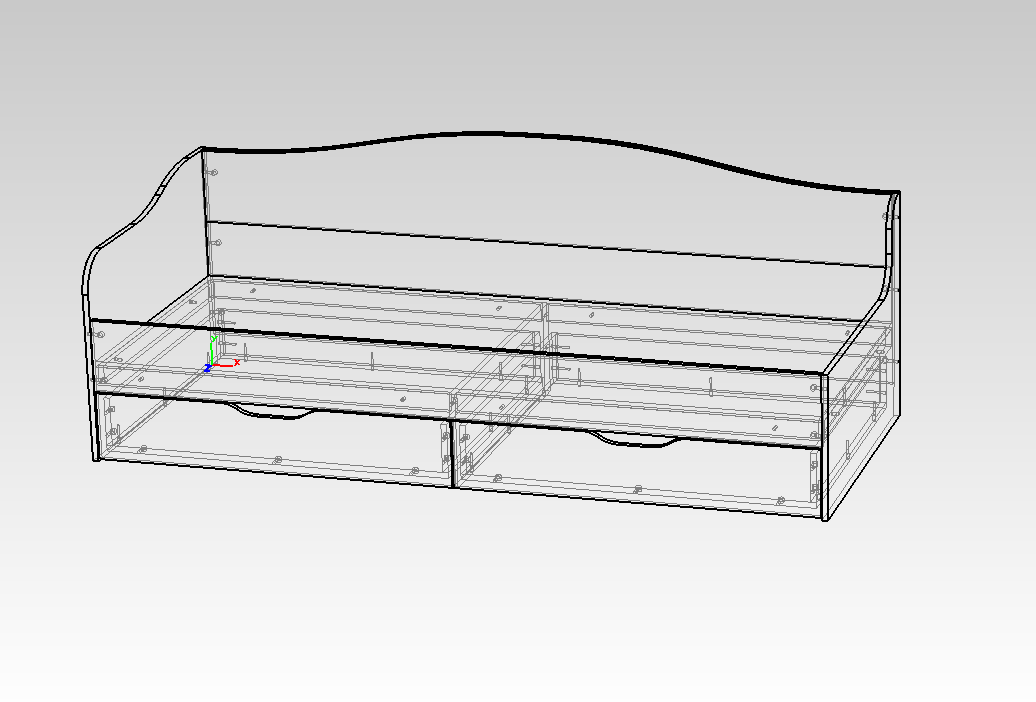Pick the top-right fastener on the back panel
The height and width of the screenshot is (702, 1036).
point(887,217)
